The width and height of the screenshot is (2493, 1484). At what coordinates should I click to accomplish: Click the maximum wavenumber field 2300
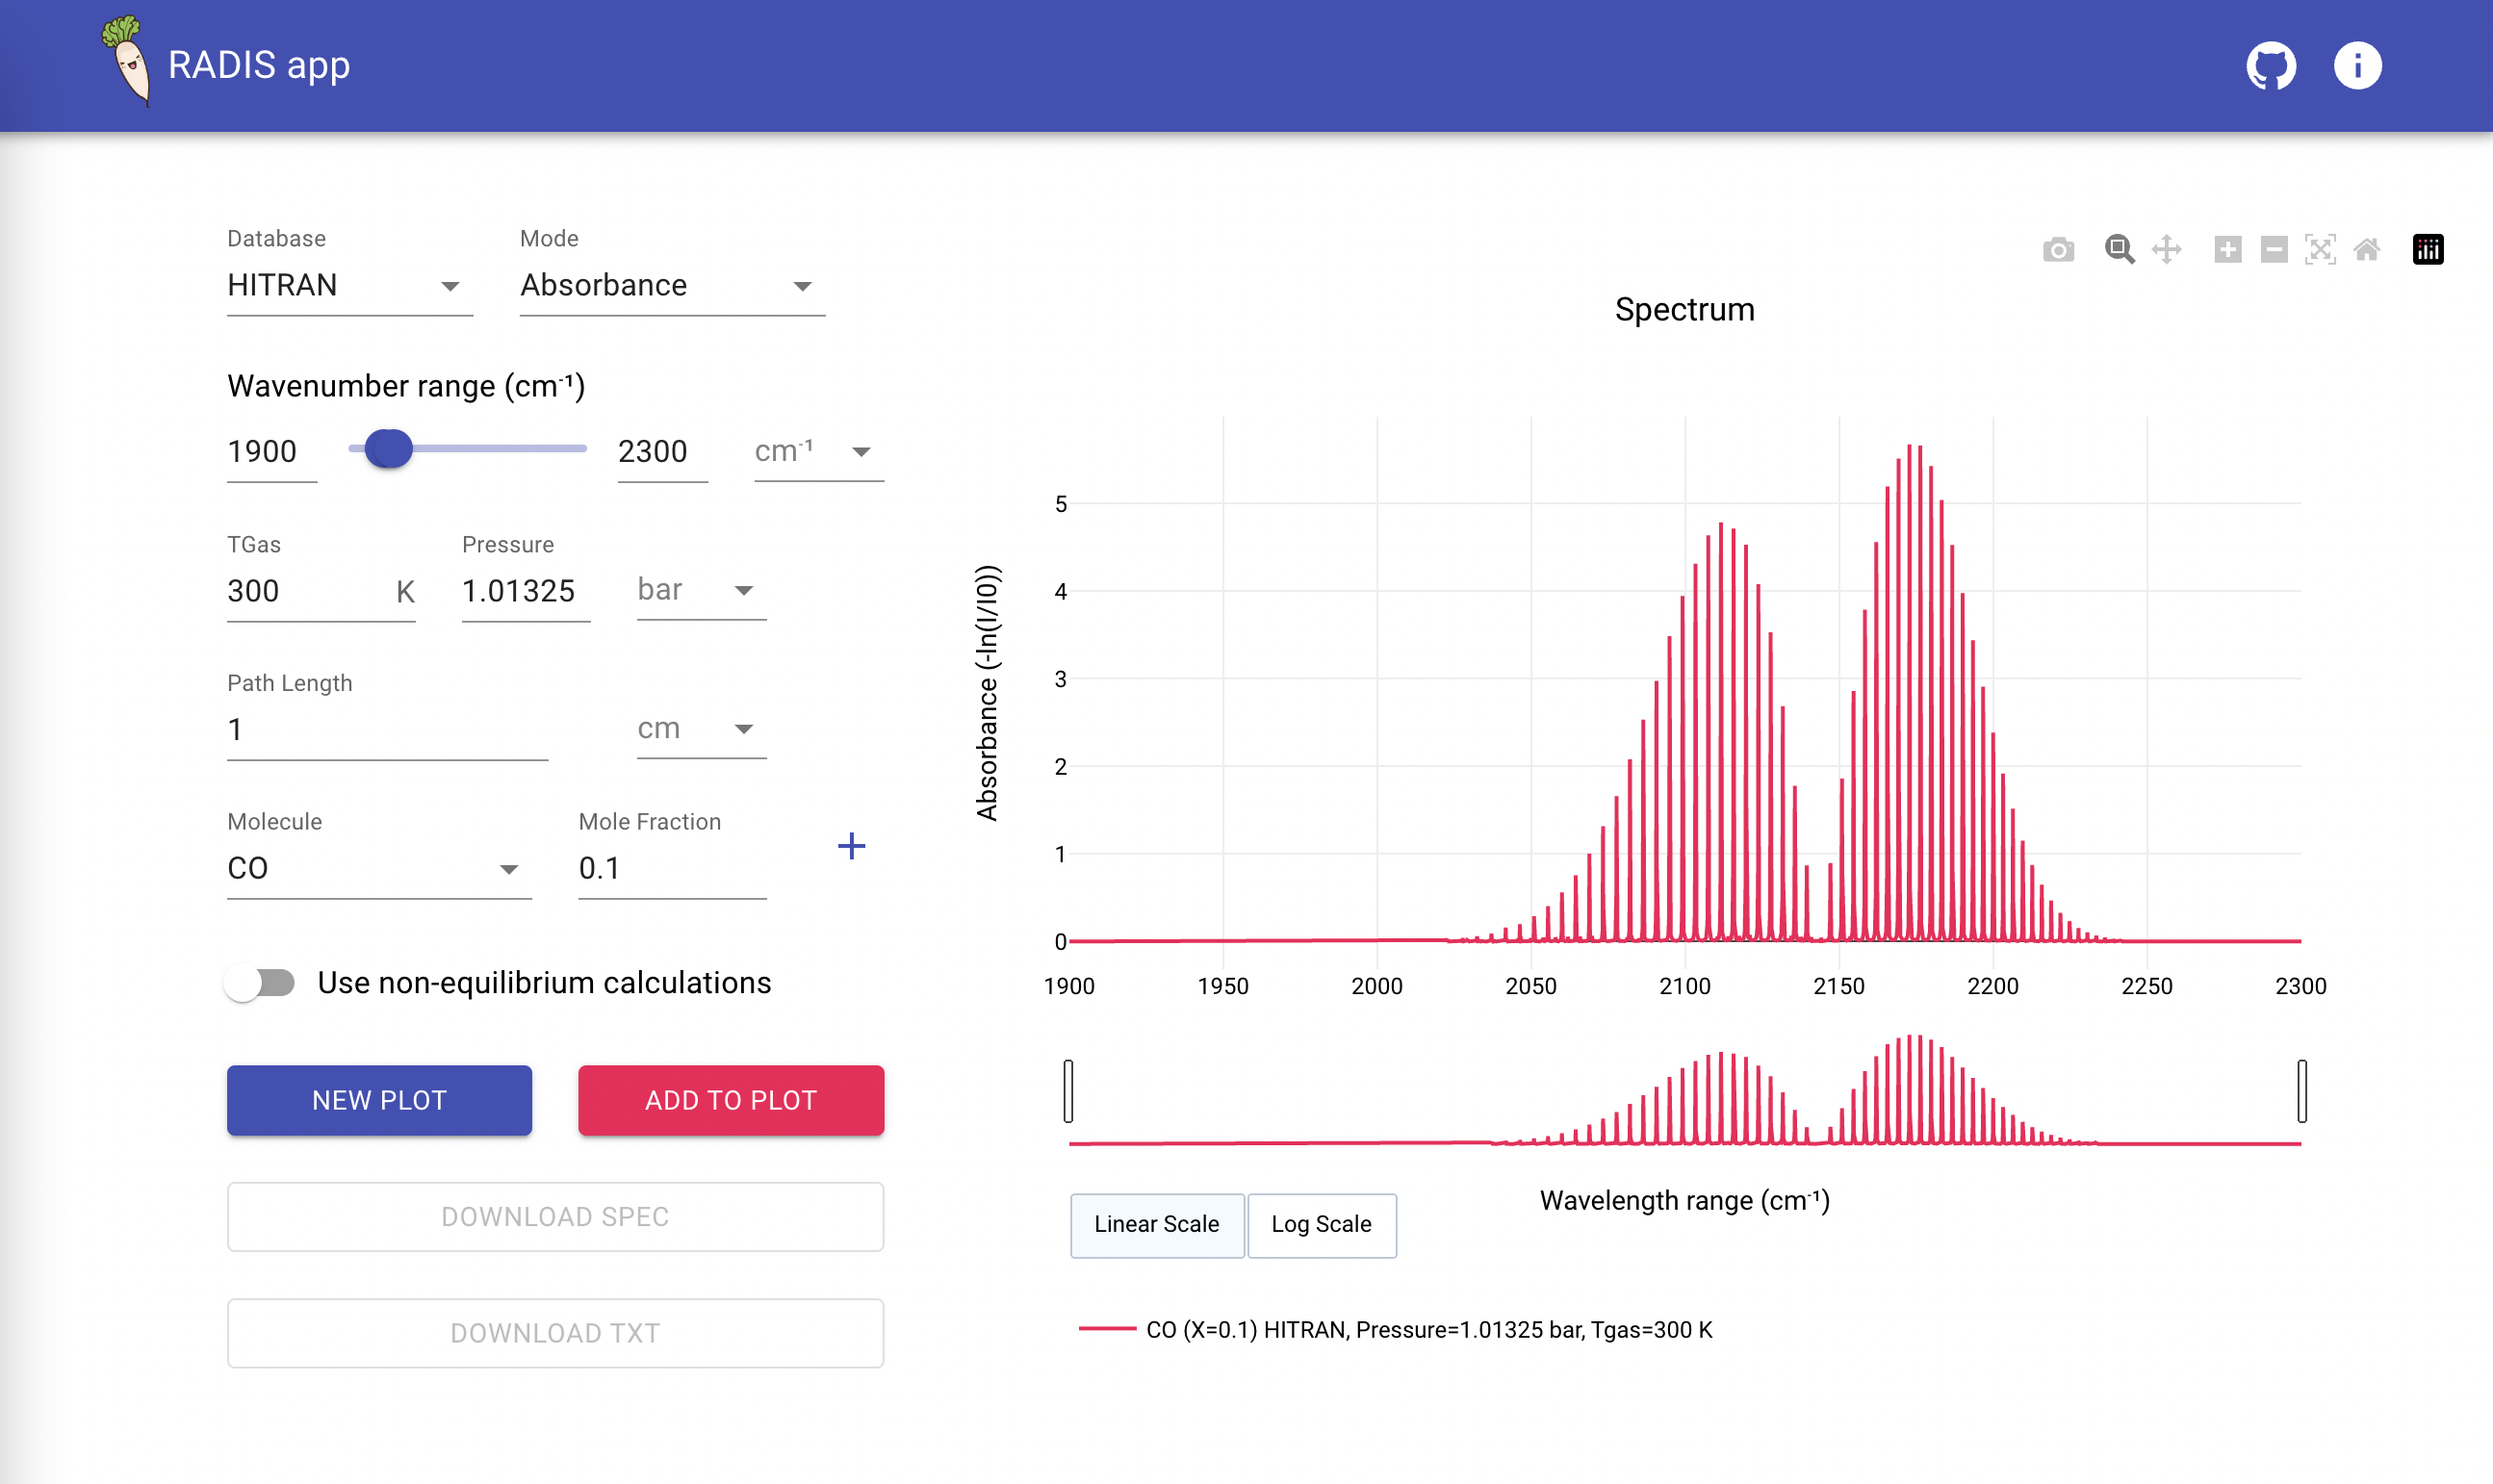(662, 452)
